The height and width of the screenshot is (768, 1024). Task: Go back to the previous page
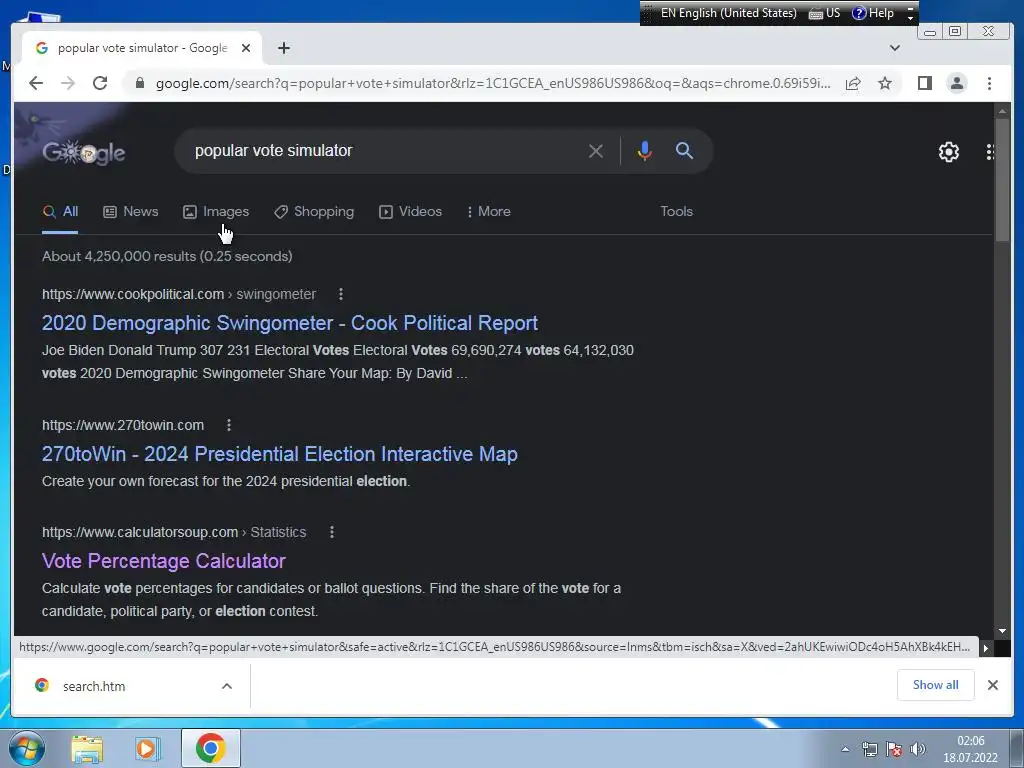pos(36,83)
